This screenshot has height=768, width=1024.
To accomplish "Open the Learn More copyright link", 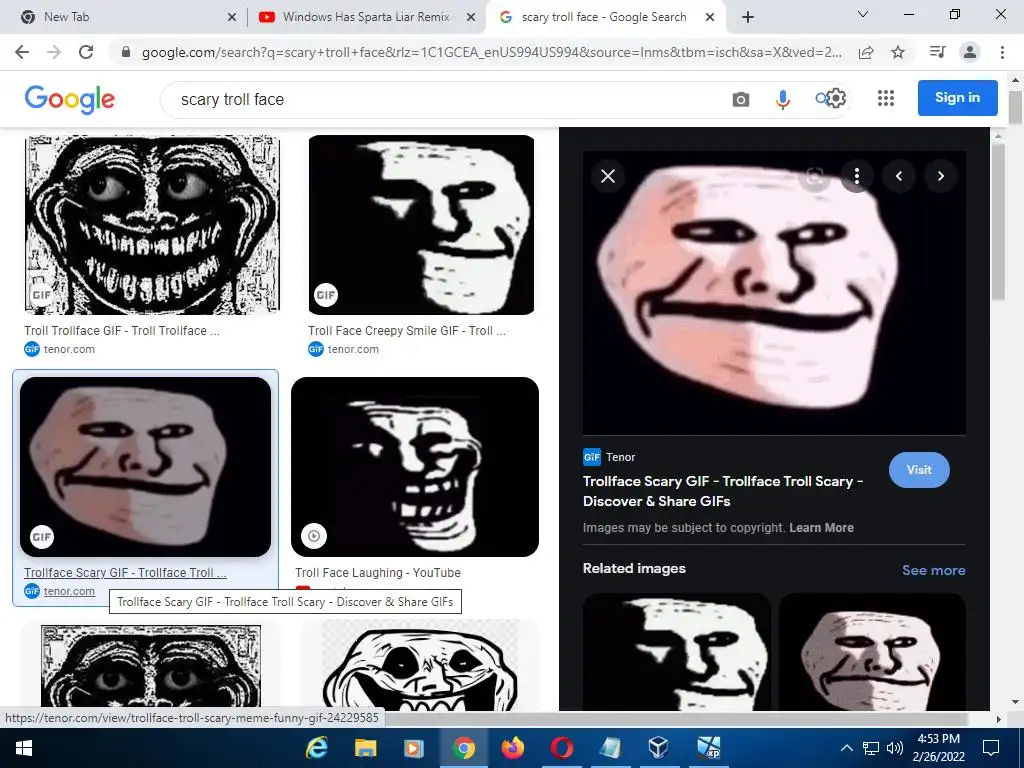I will [x=821, y=528].
